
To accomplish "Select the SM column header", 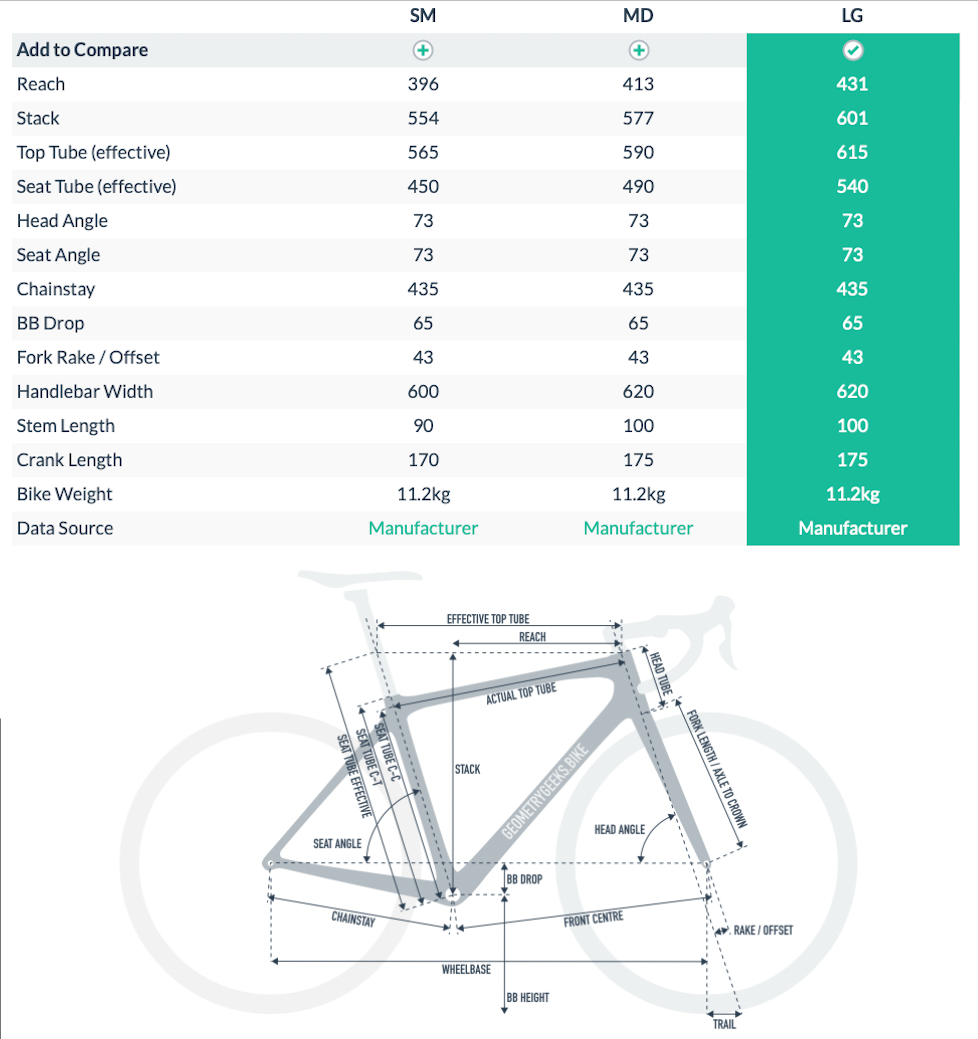I will (422, 15).
